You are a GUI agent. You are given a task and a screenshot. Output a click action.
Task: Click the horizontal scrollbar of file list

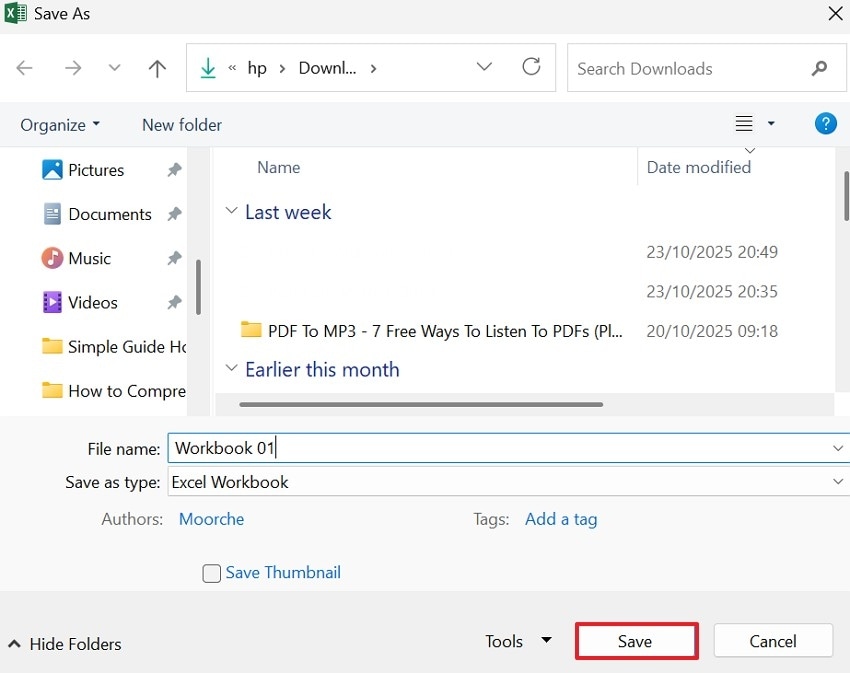coord(421,405)
